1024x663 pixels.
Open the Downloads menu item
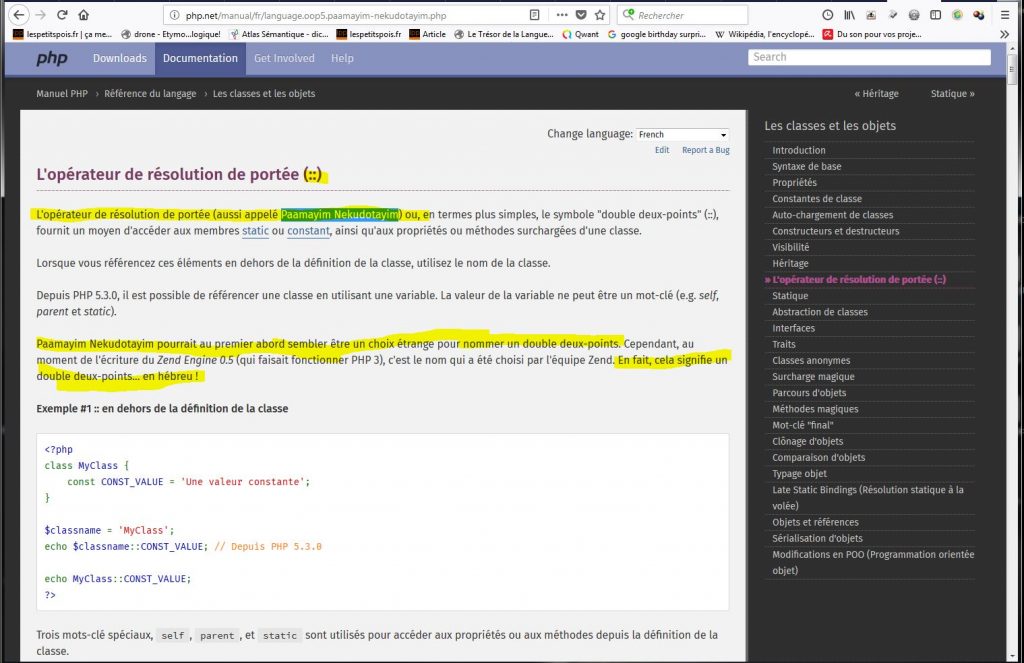pos(120,58)
